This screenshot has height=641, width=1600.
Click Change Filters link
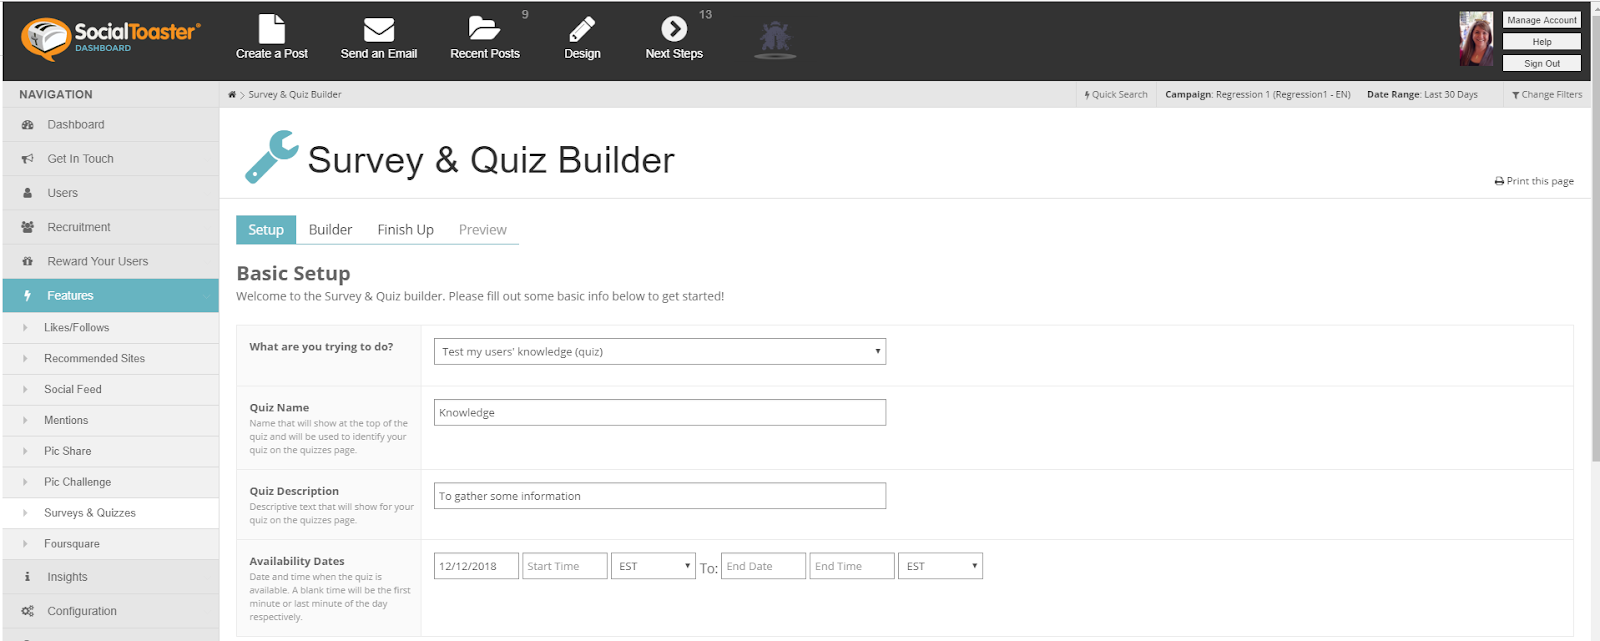pos(1547,95)
